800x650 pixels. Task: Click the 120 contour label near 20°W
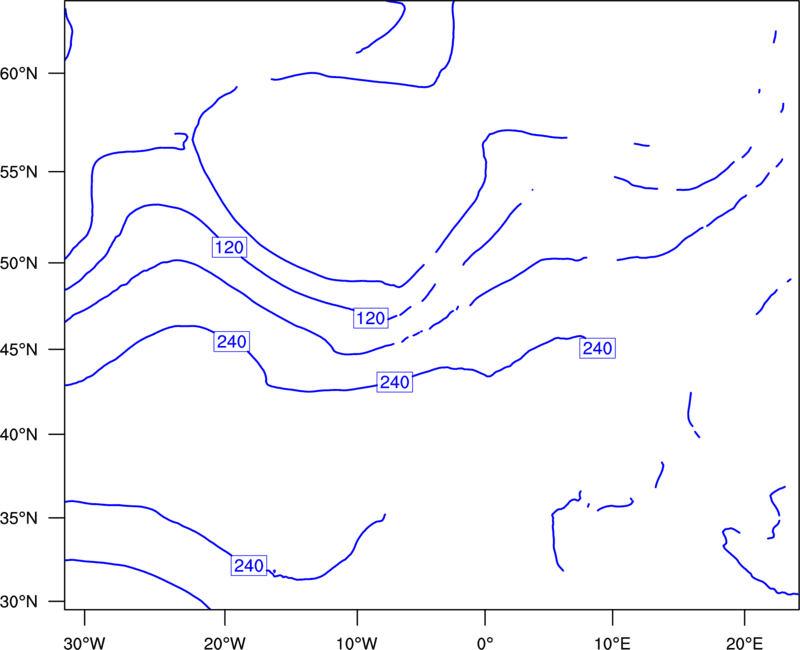click(x=229, y=247)
